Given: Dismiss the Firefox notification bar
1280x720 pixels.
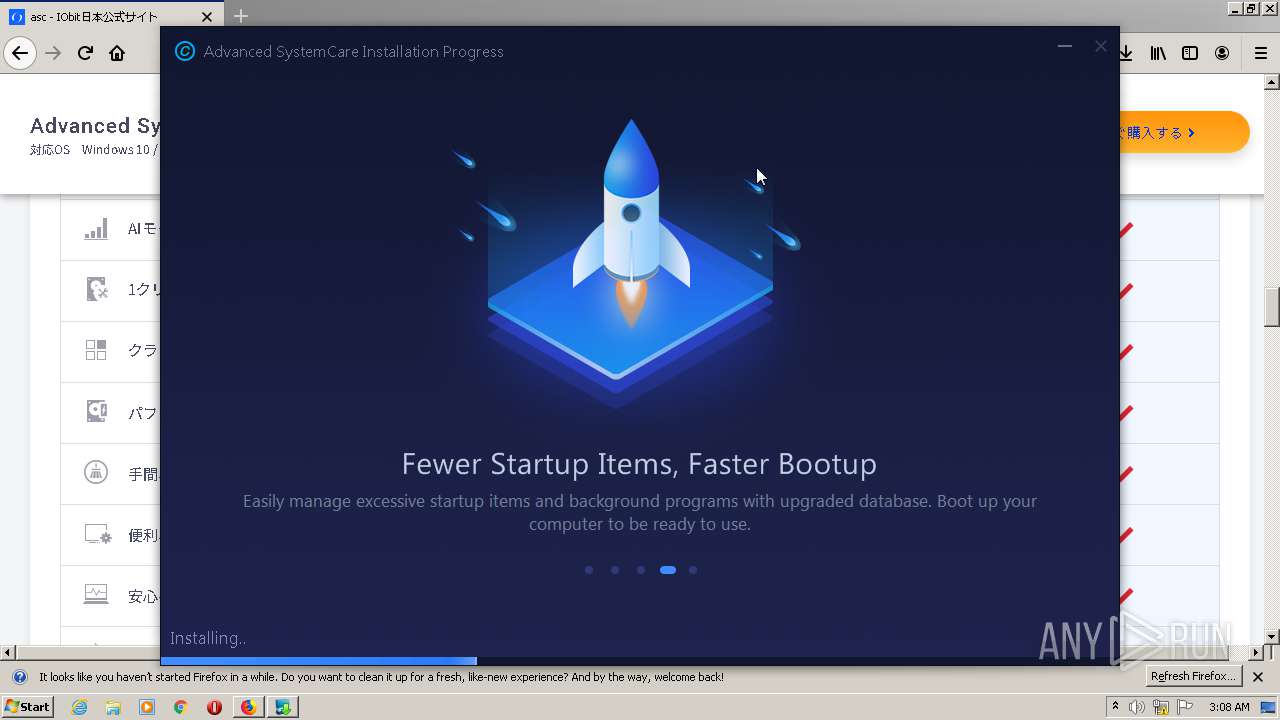Looking at the screenshot, I should click(1258, 677).
